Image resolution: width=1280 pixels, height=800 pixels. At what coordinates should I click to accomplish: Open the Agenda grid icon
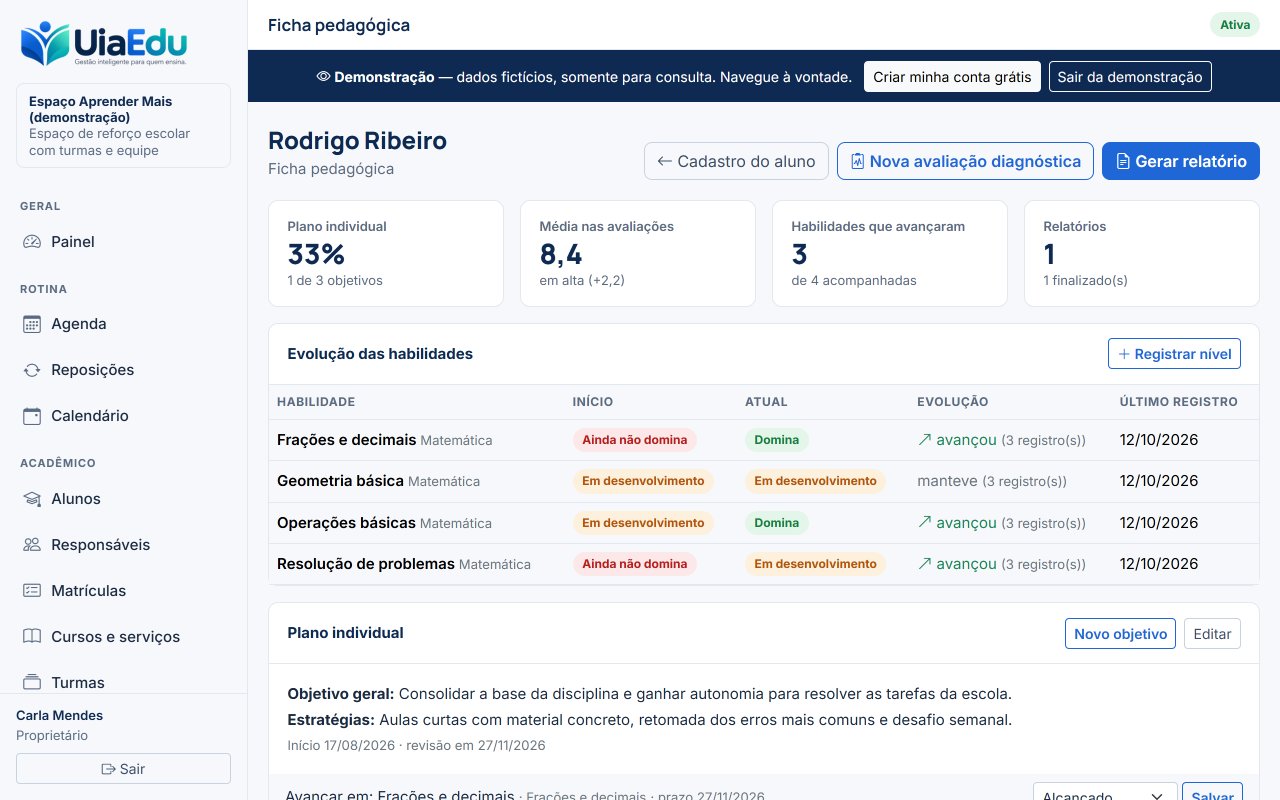coord(32,324)
